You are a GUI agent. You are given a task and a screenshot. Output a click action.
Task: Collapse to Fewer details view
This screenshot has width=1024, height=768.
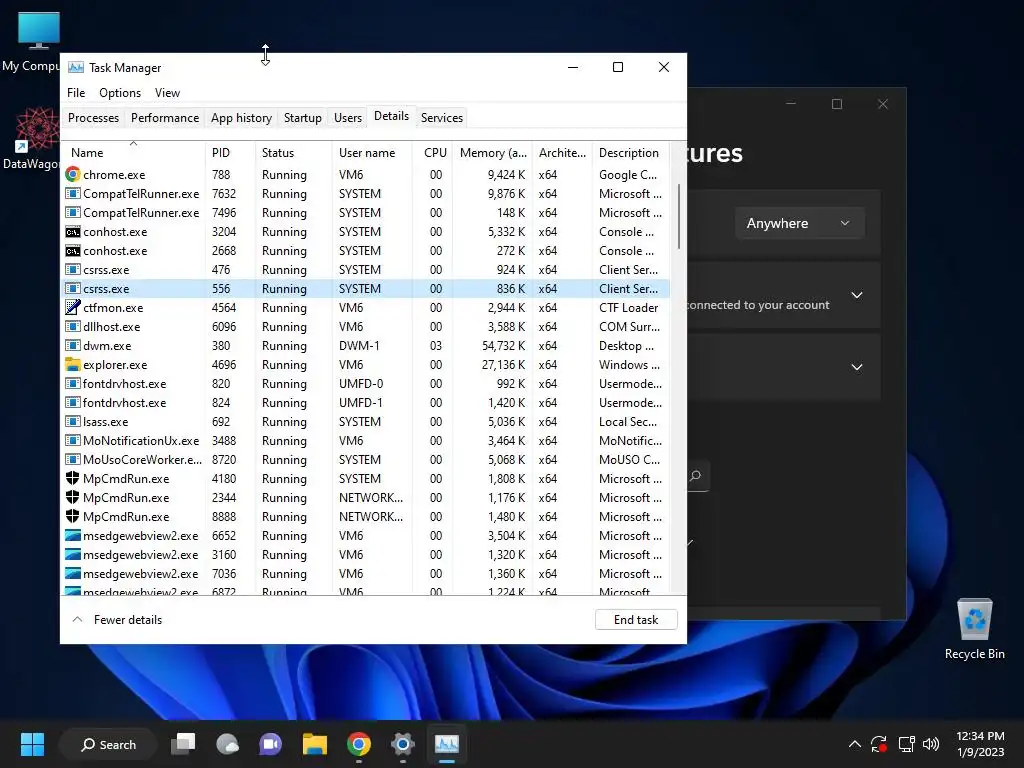pos(117,620)
